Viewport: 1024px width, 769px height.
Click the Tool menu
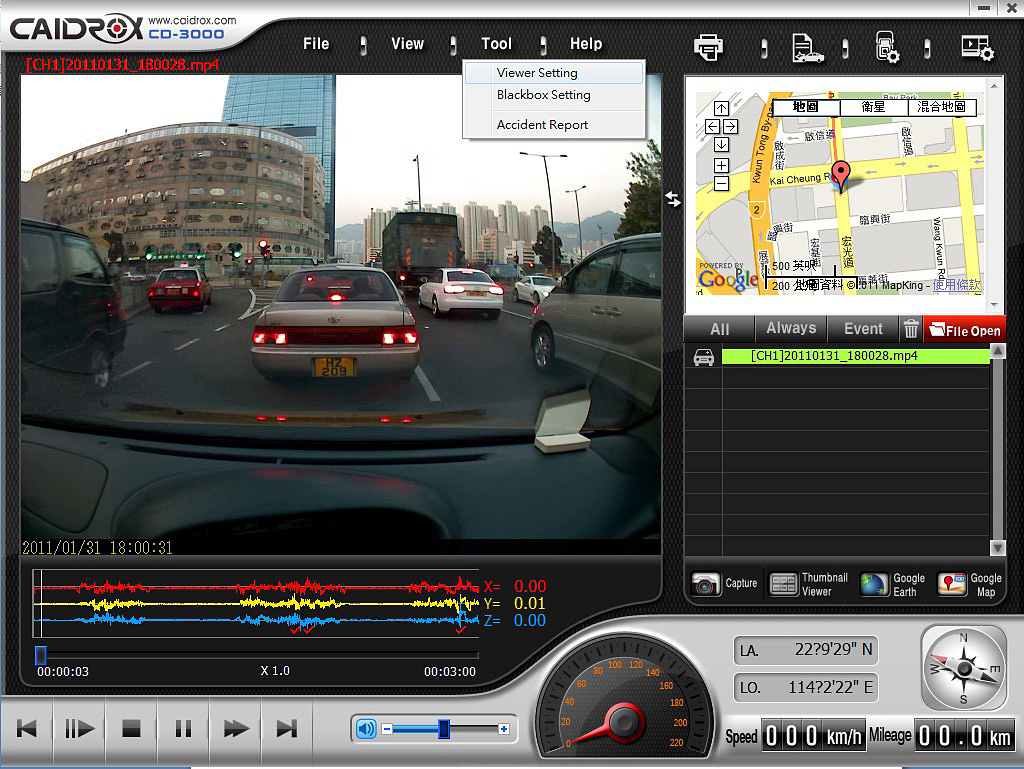[496, 44]
